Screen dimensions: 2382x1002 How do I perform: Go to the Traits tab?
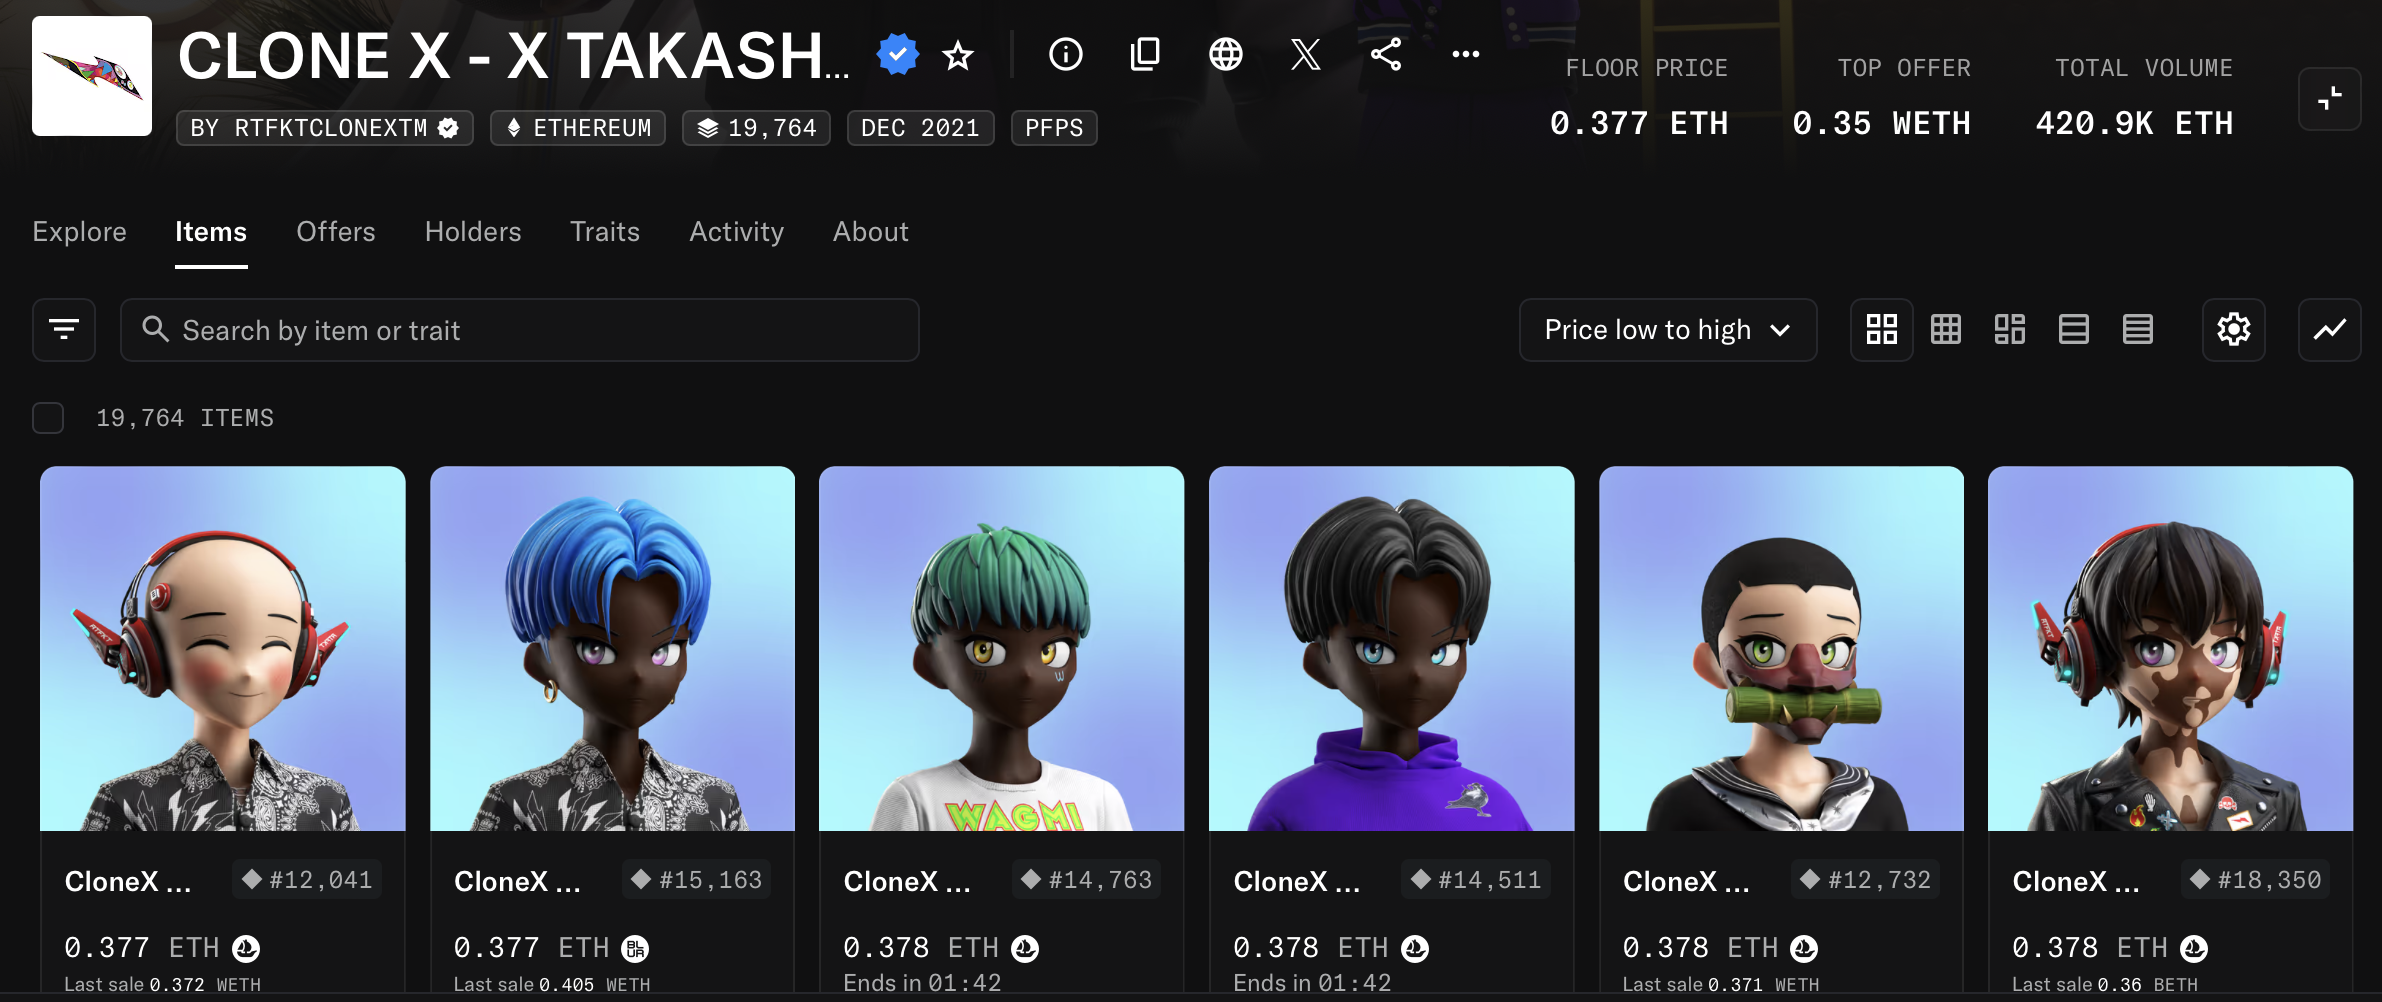(x=604, y=232)
